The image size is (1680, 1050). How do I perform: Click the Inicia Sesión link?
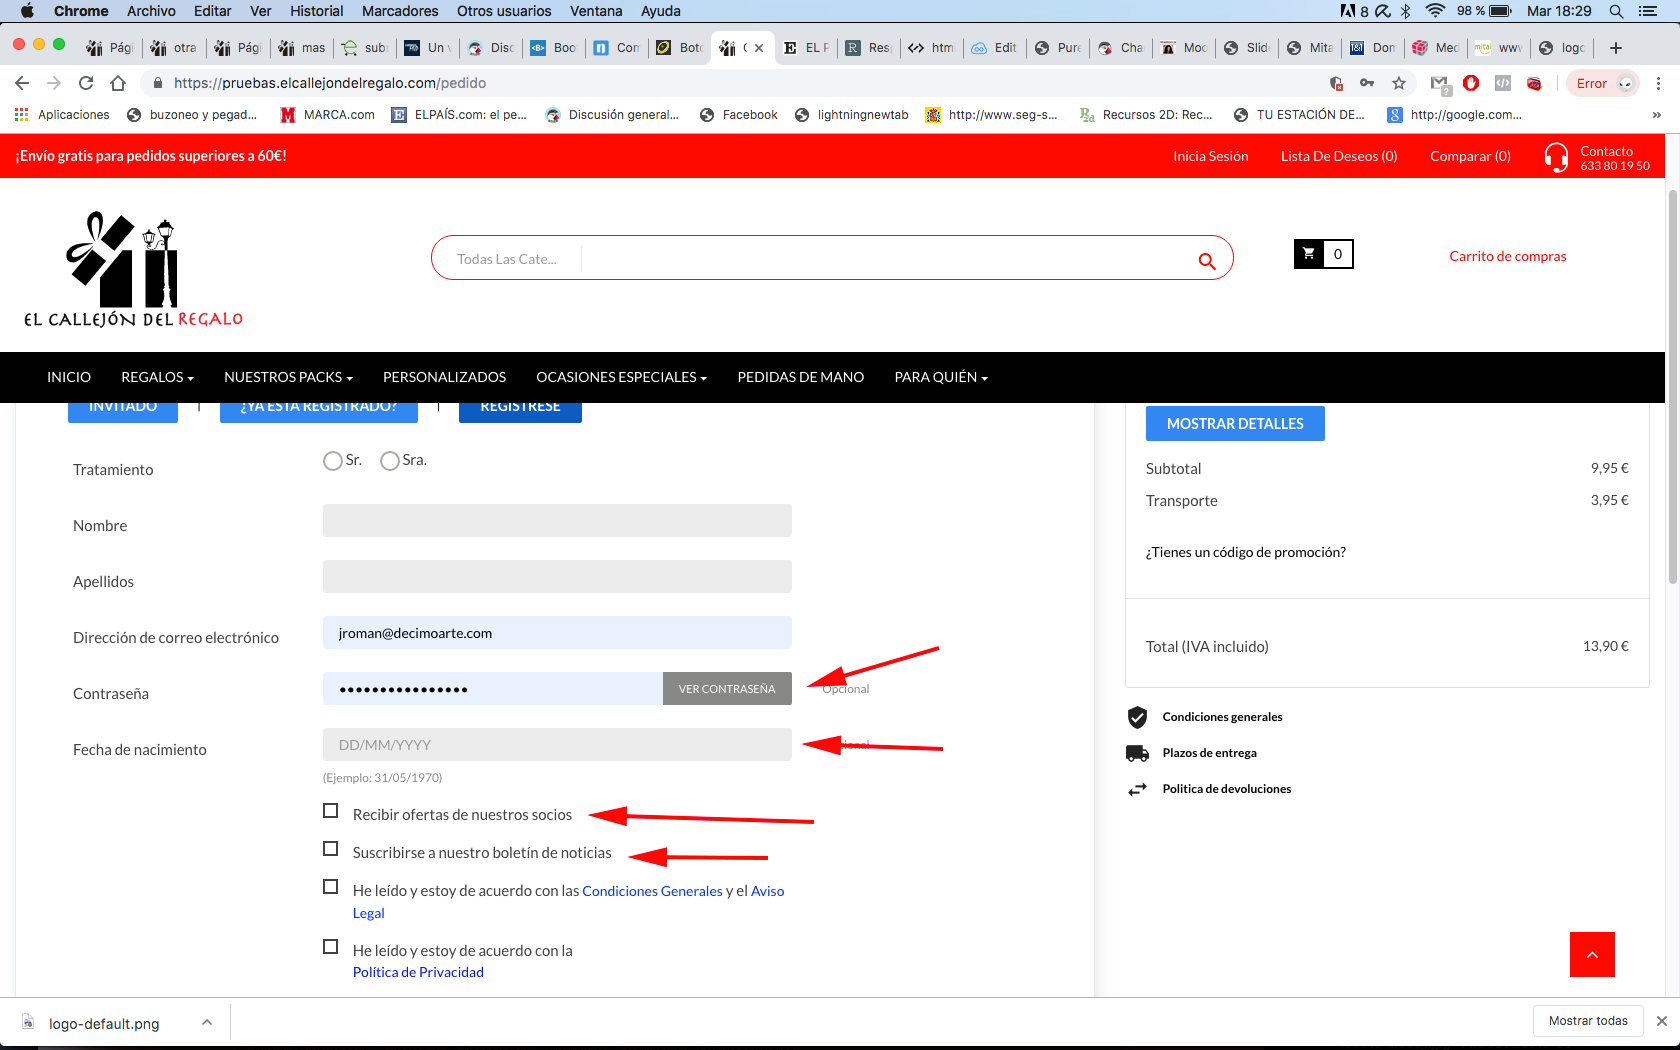[1210, 156]
